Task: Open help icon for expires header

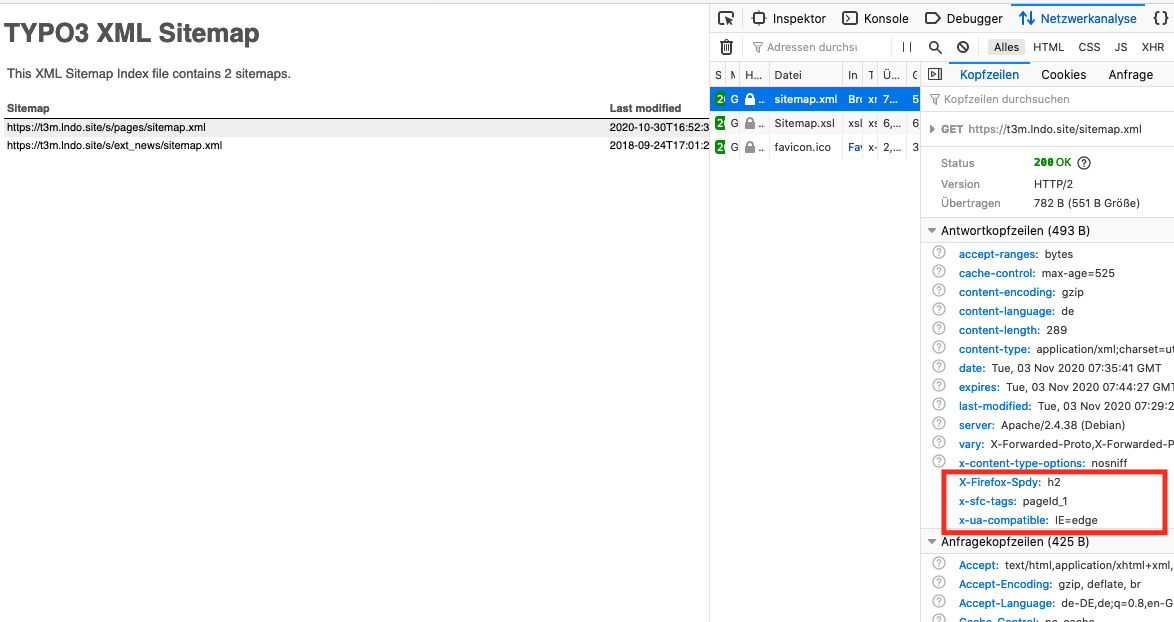Action: coord(939,385)
